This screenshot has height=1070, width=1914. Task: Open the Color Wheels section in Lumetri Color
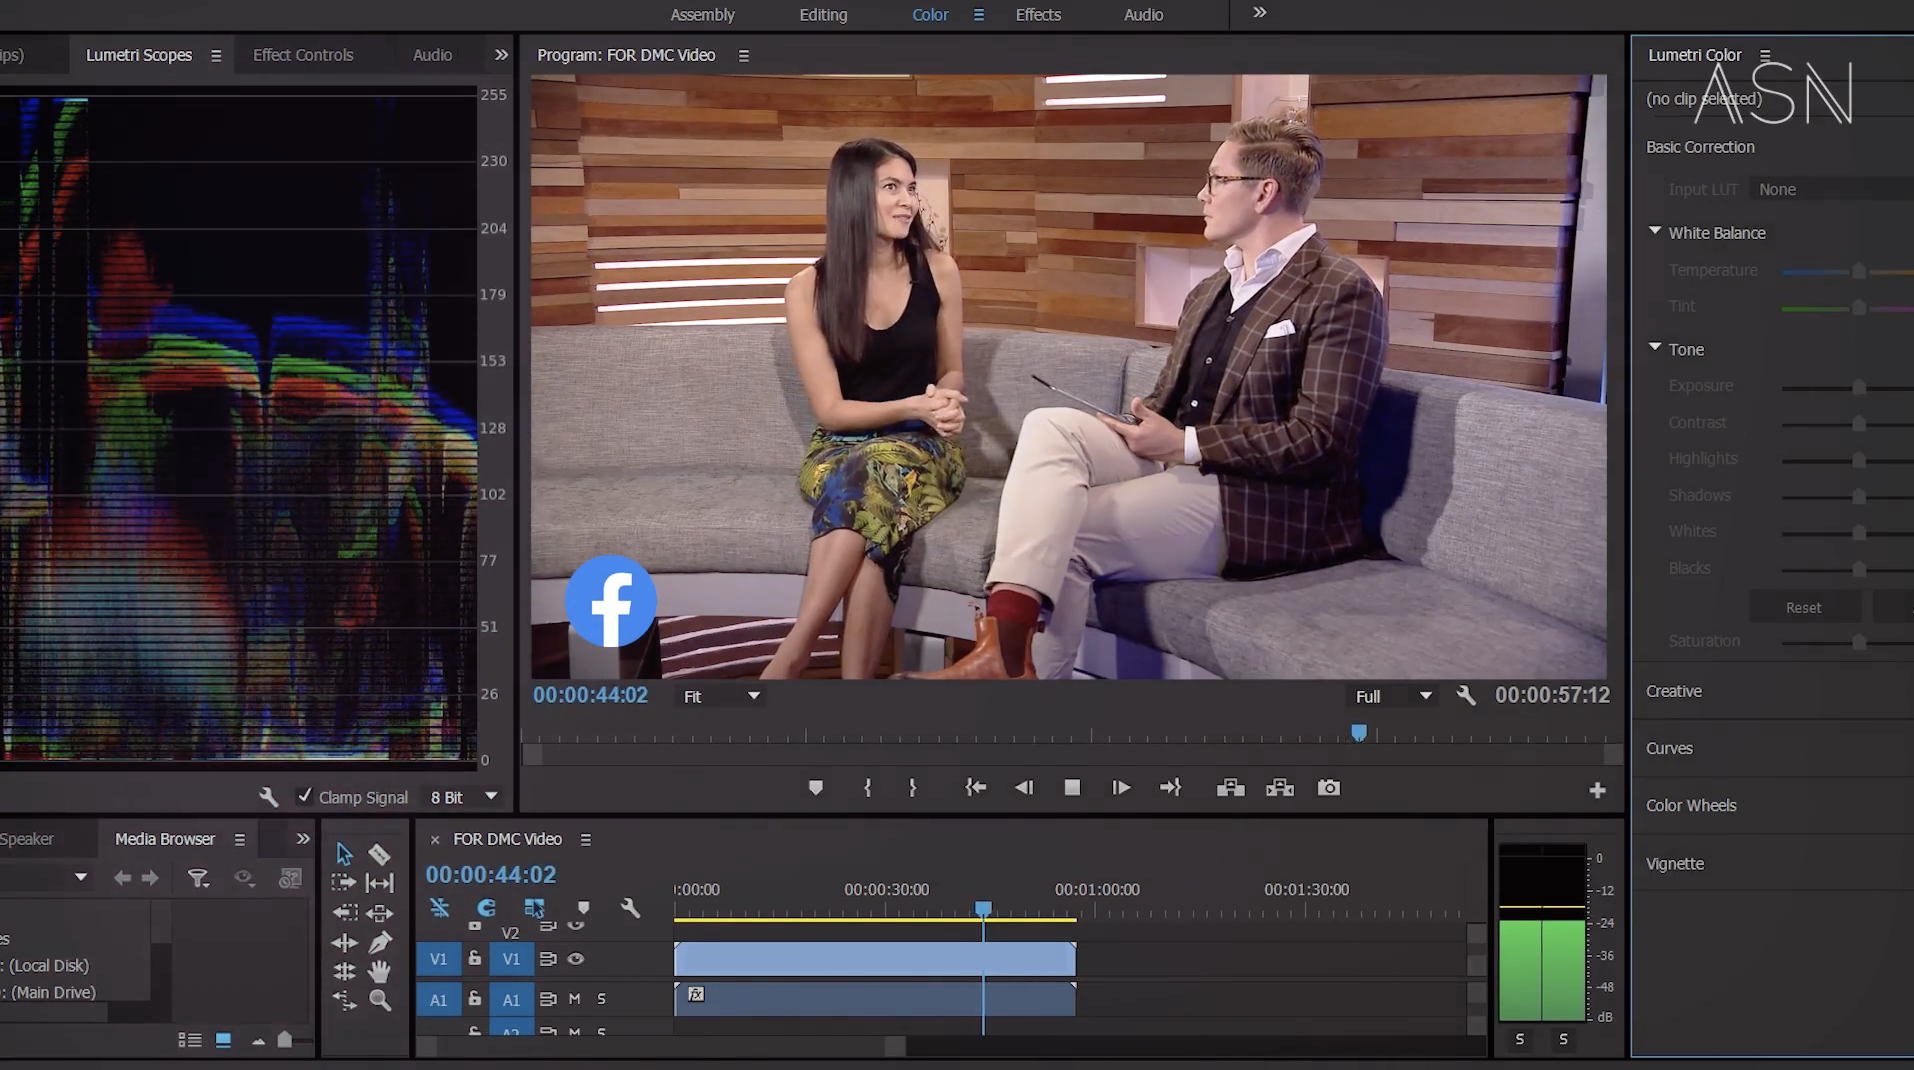(1691, 804)
